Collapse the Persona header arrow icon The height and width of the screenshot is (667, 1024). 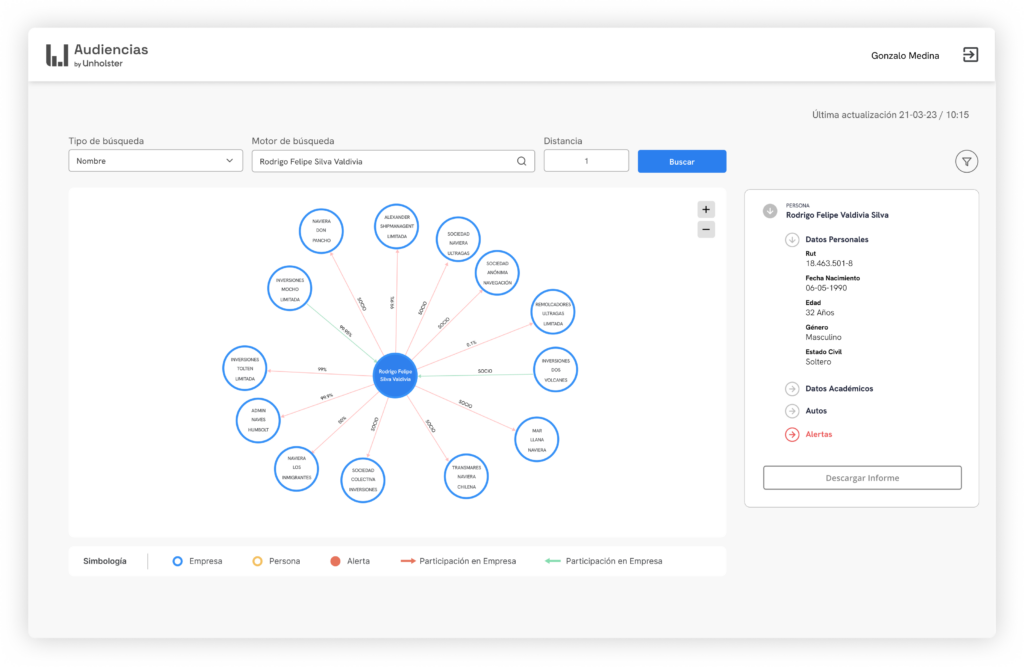[769, 210]
